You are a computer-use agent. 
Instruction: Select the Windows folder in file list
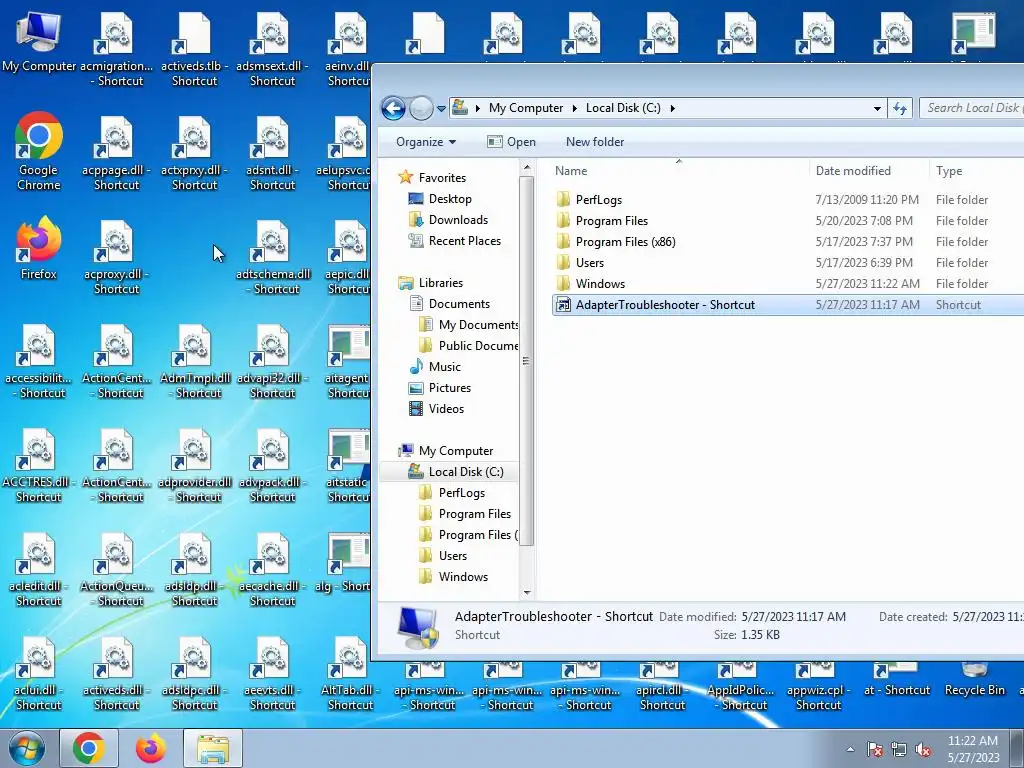pyautogui.click(x=600, y=283)
